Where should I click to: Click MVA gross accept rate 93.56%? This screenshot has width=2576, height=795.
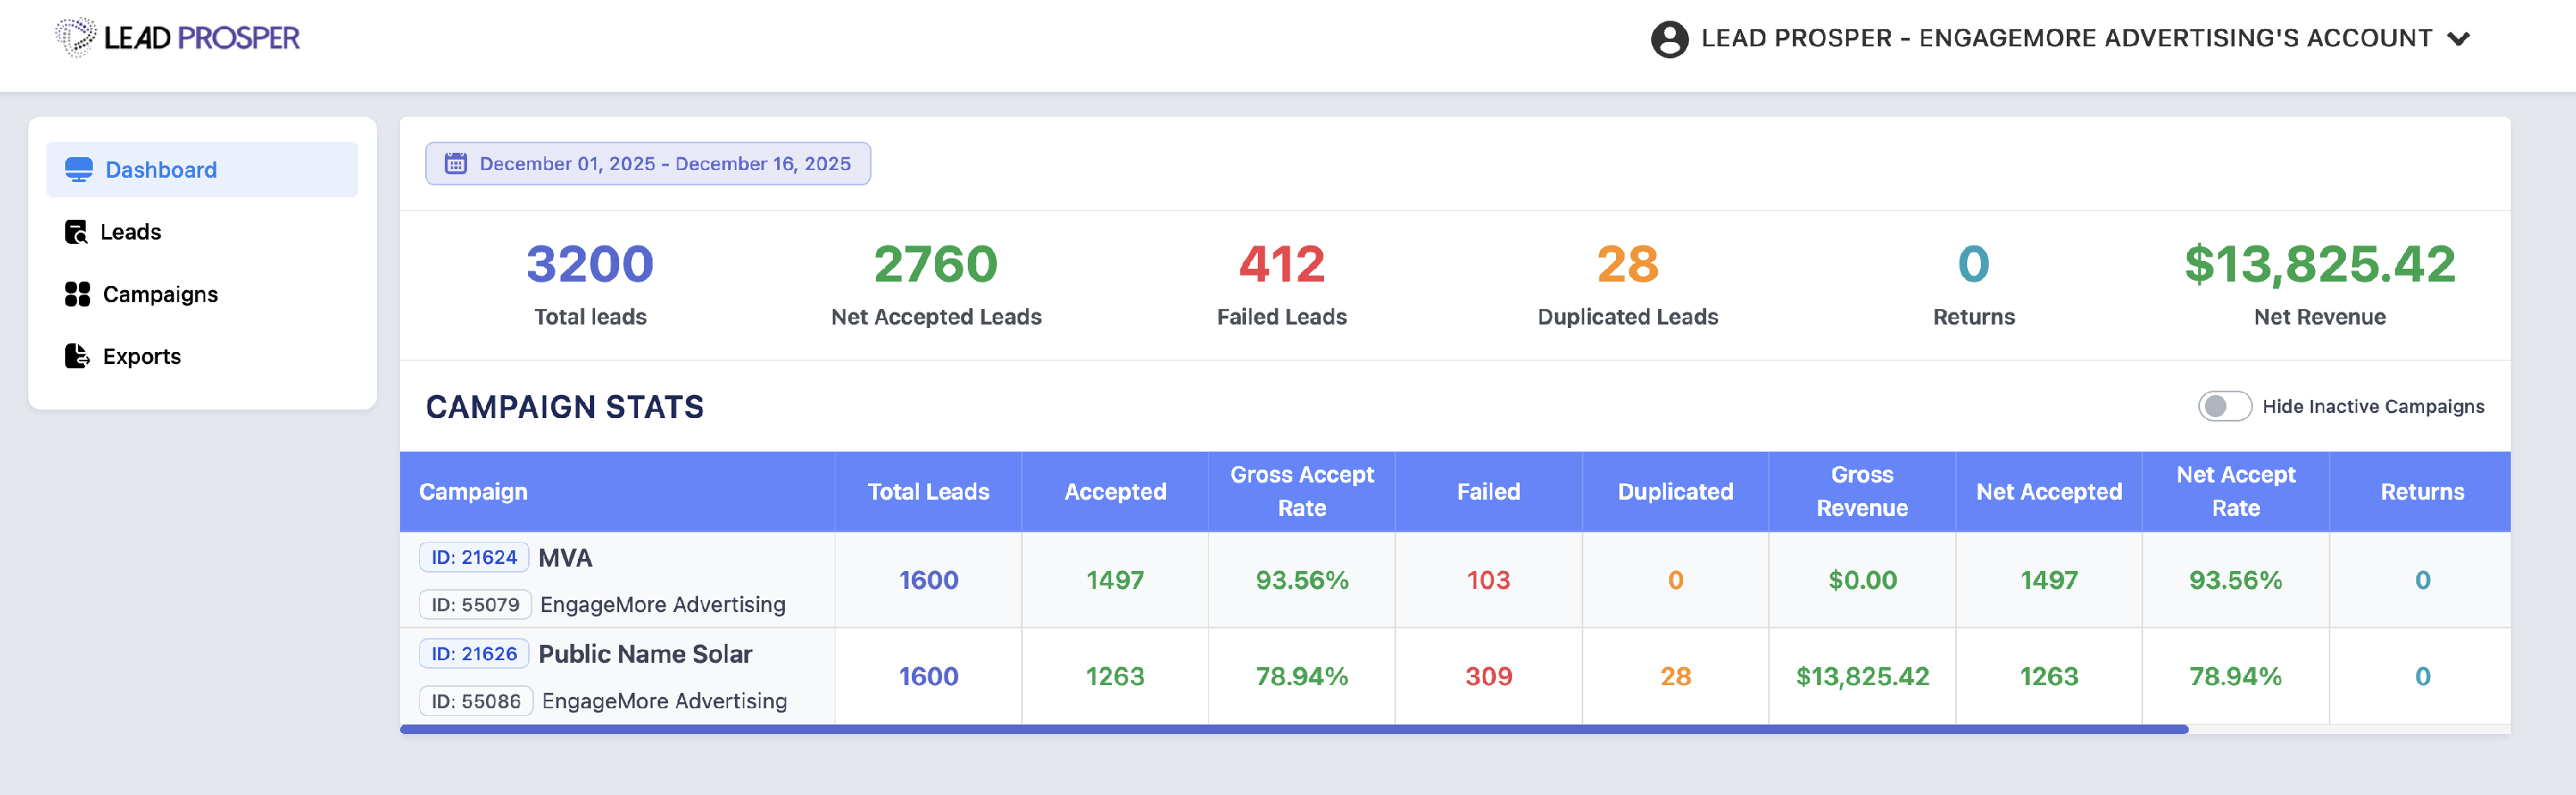[x=1302, y=580]
